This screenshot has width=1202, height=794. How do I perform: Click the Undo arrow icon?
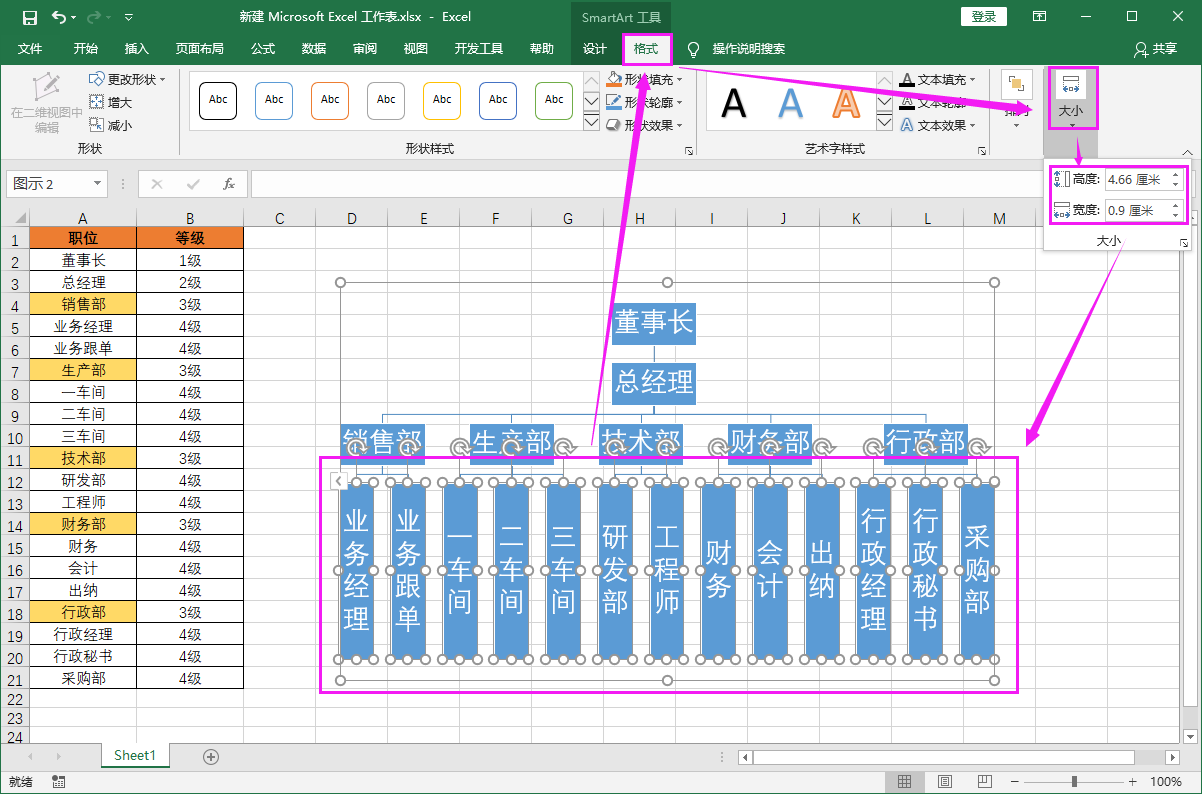tap(58, 17)
